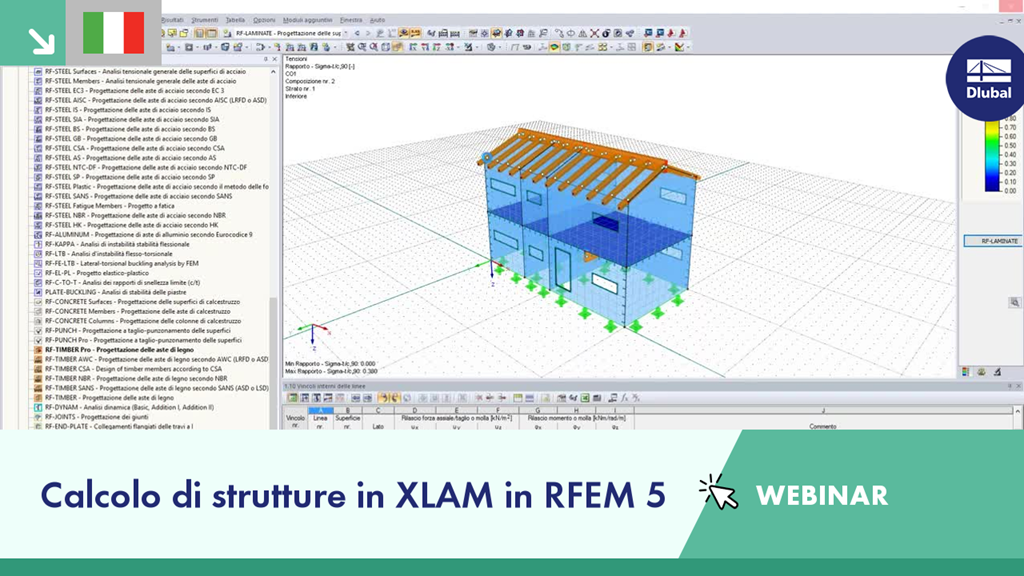
Task: Open the color scale tab icon at panel bottom
Action: tap(966, 372)
